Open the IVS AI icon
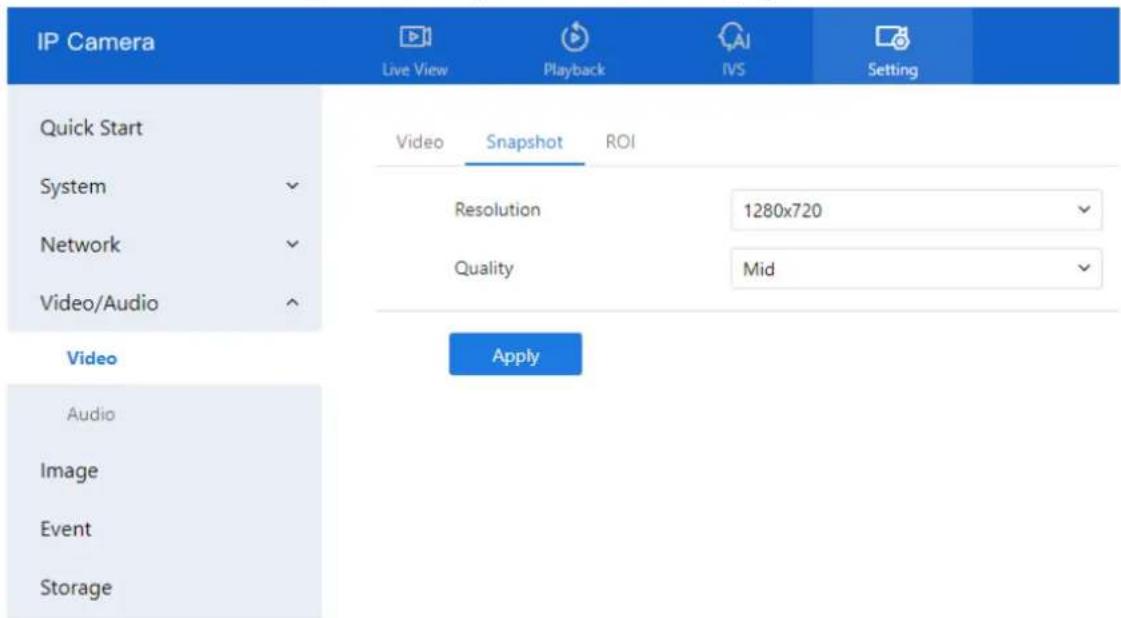 (x=734, y=36)
